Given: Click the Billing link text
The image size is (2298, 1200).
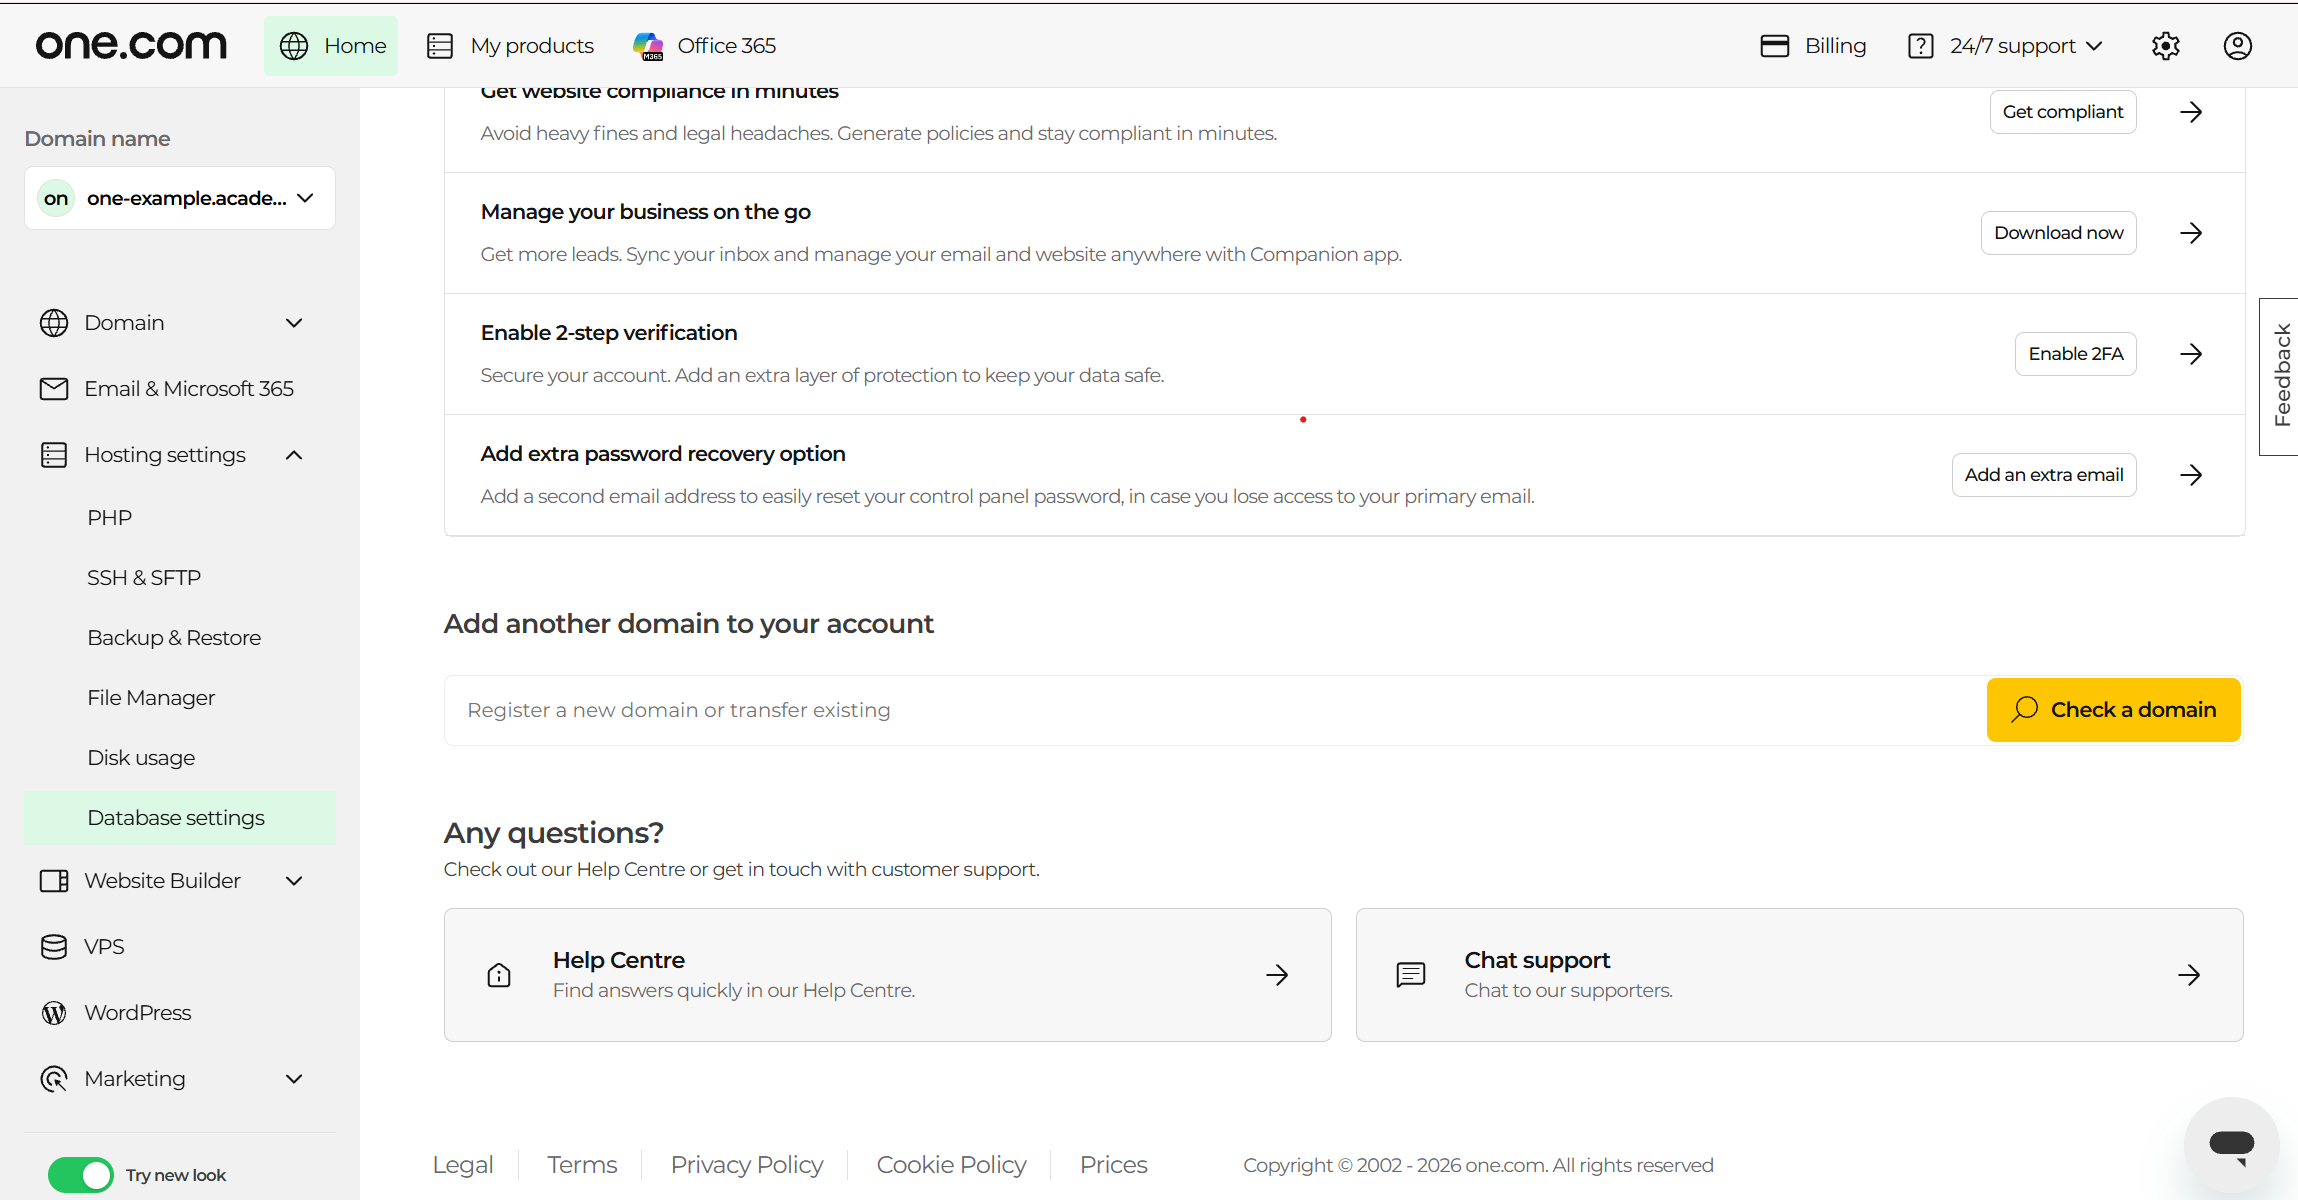Looking at the screenshot, I should pyautogui.click(x=1836, y=46).
